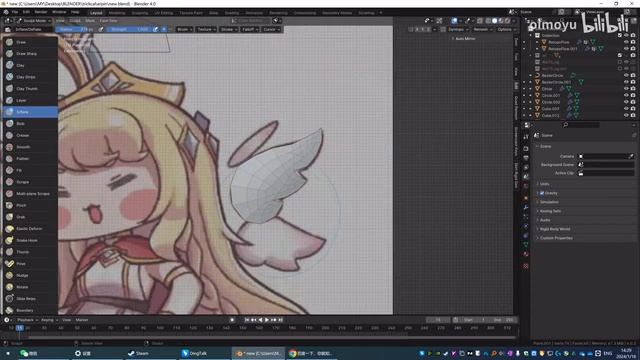The width and height of the screenshot is (640, 360).
Task: Open the File menu
Action: [15, 12]
